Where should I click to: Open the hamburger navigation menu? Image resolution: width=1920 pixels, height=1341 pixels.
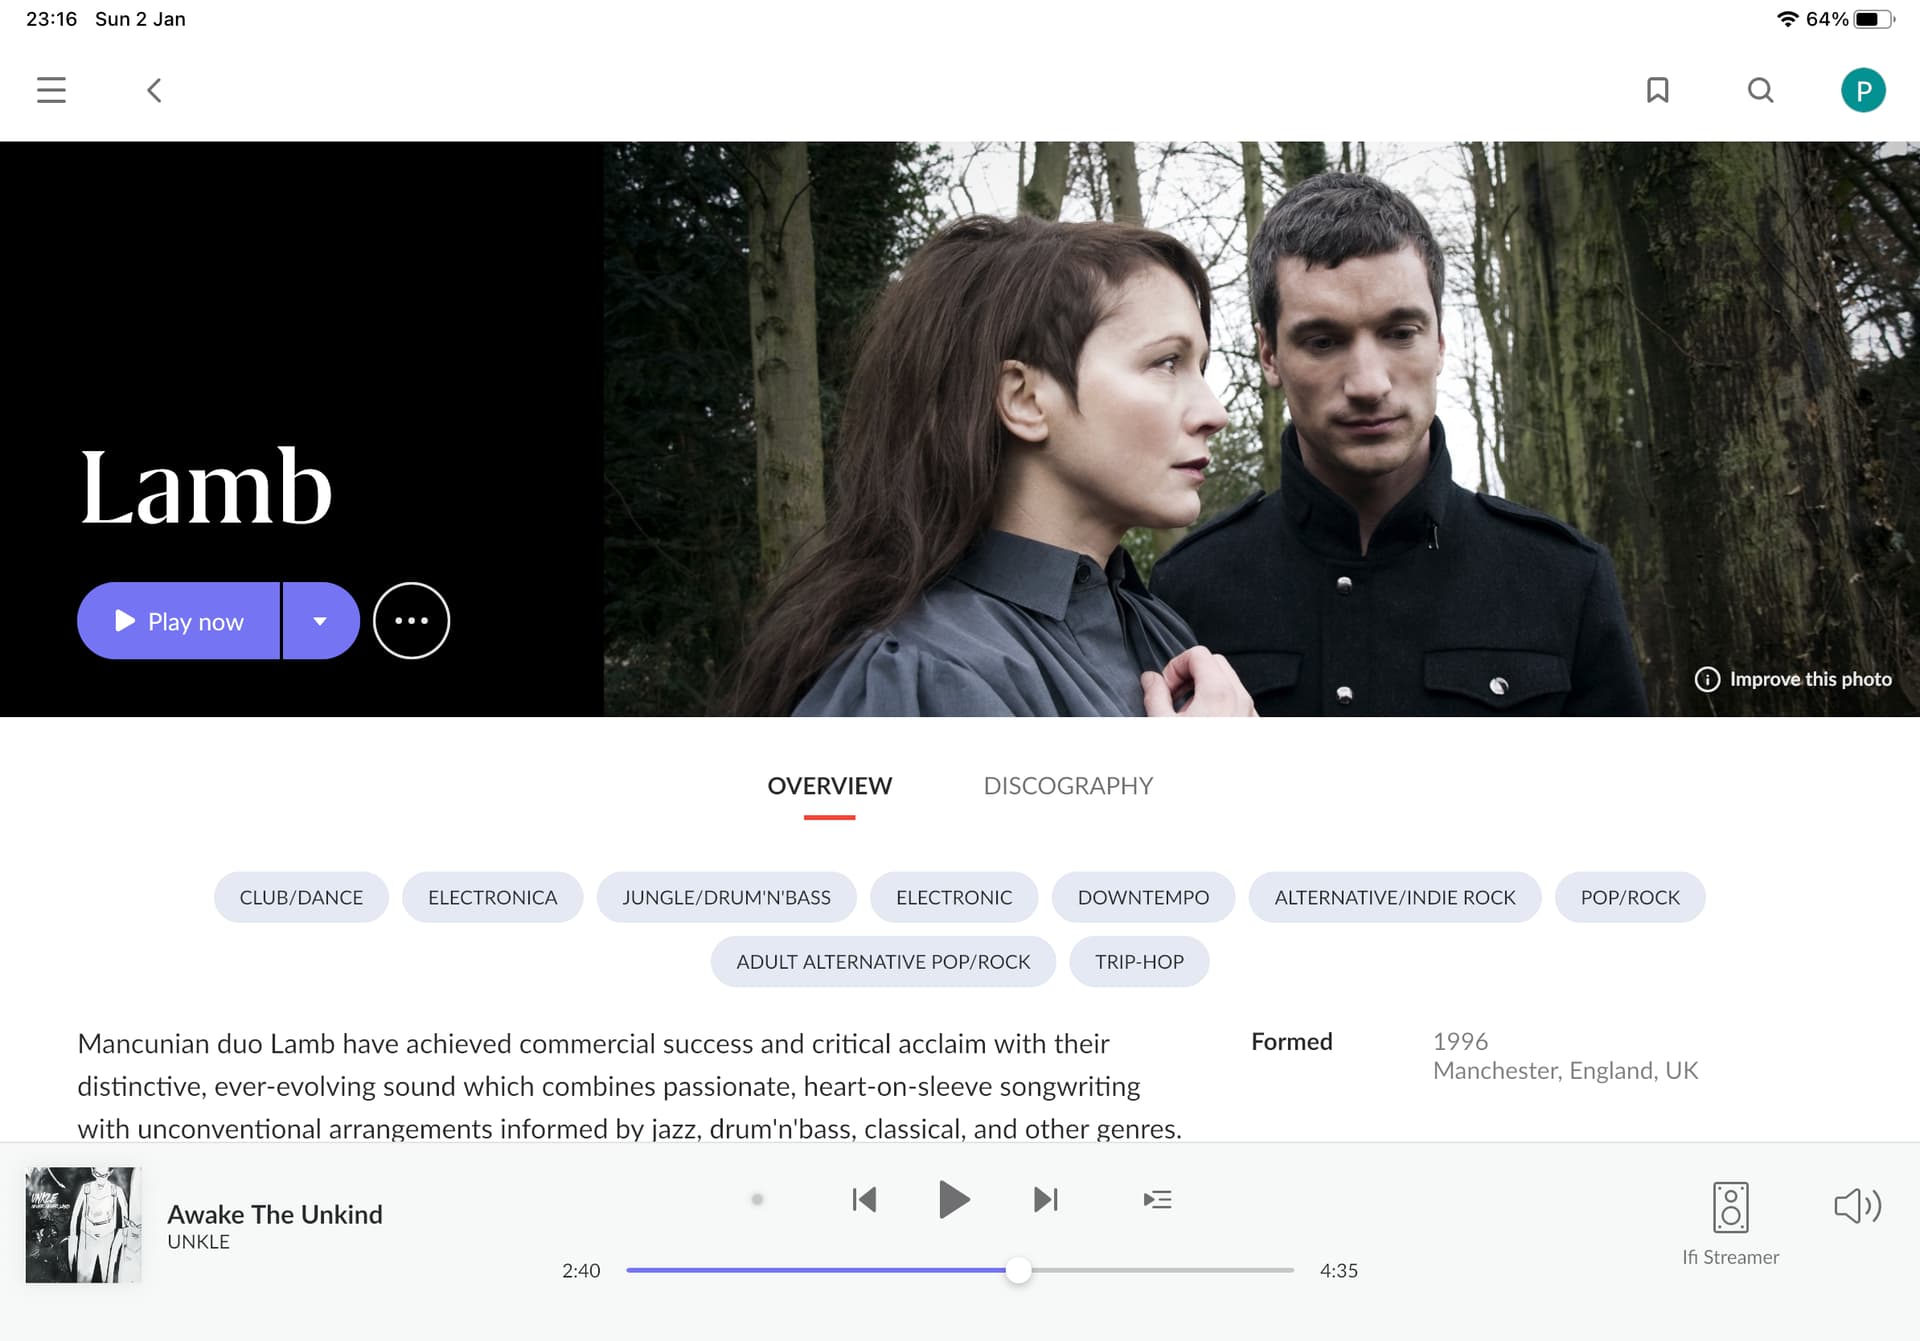click(x=51, y=90)
